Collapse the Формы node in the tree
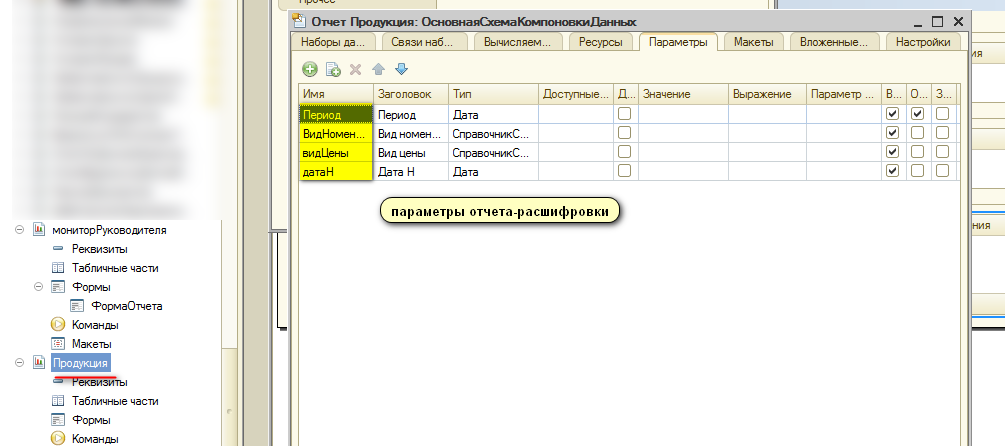 point(37,287)
